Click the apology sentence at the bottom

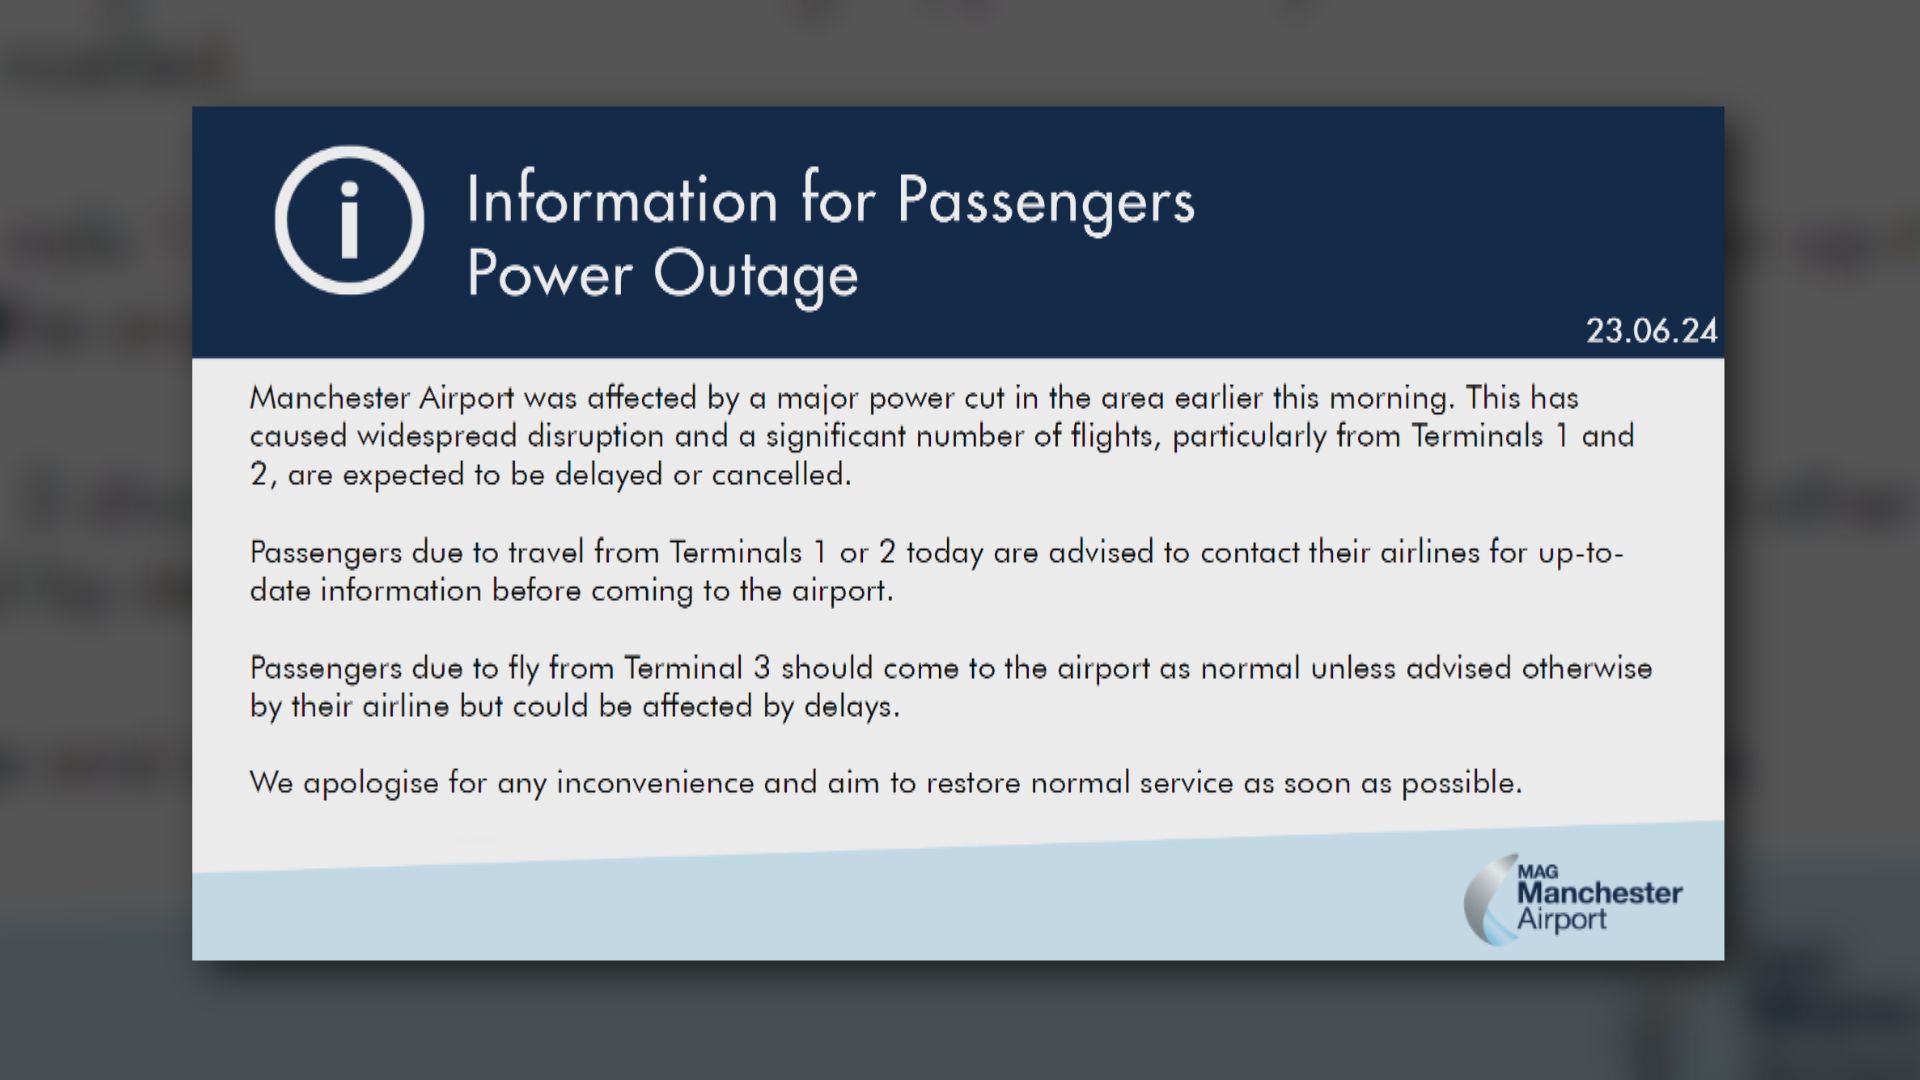point(885,783)
